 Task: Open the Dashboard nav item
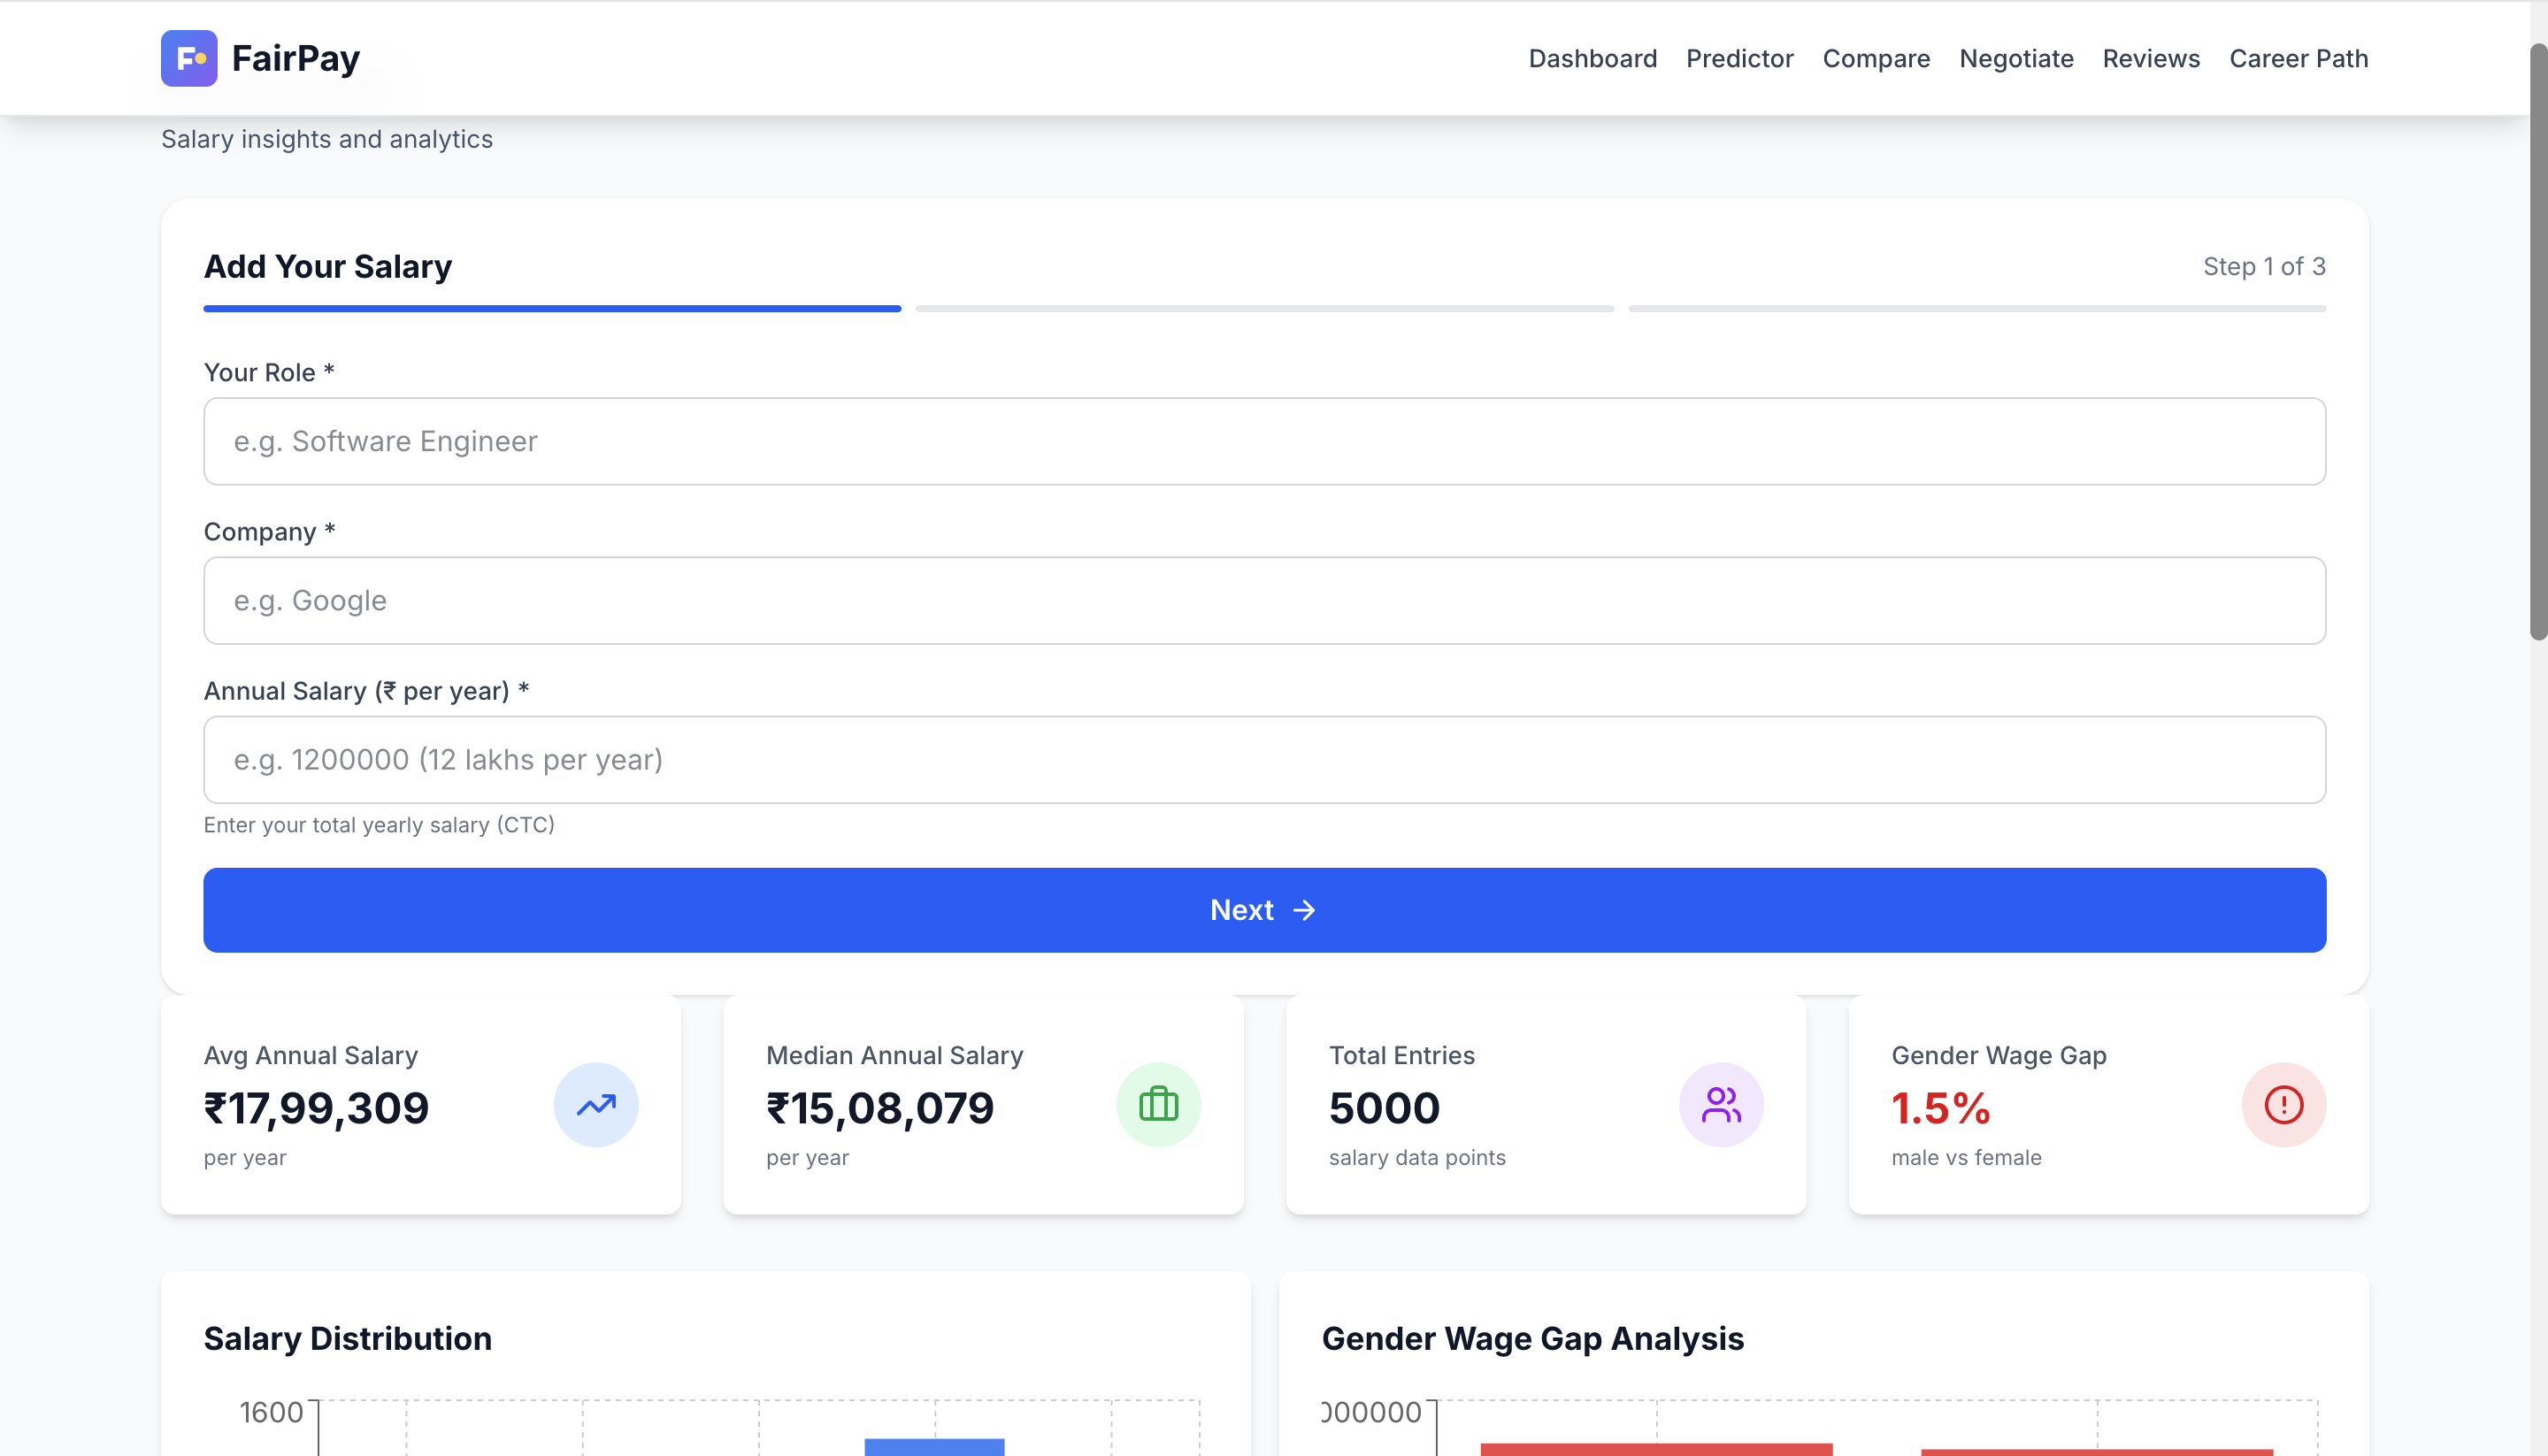pos(1592,58)
